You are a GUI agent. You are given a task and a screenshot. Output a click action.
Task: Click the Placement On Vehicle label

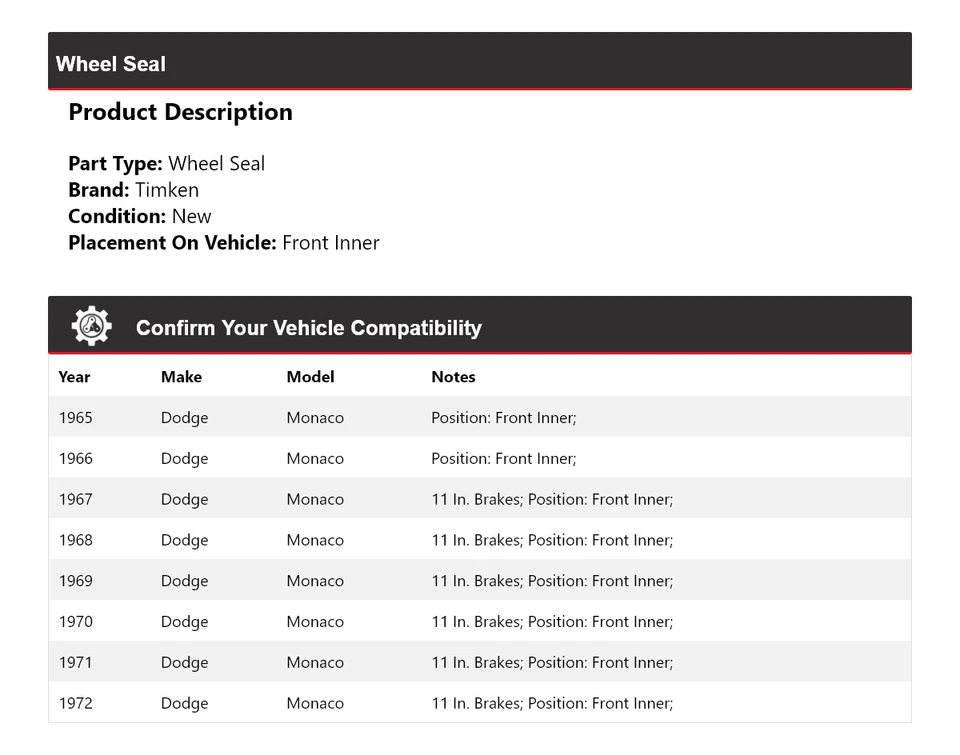(x=172, y=242)
